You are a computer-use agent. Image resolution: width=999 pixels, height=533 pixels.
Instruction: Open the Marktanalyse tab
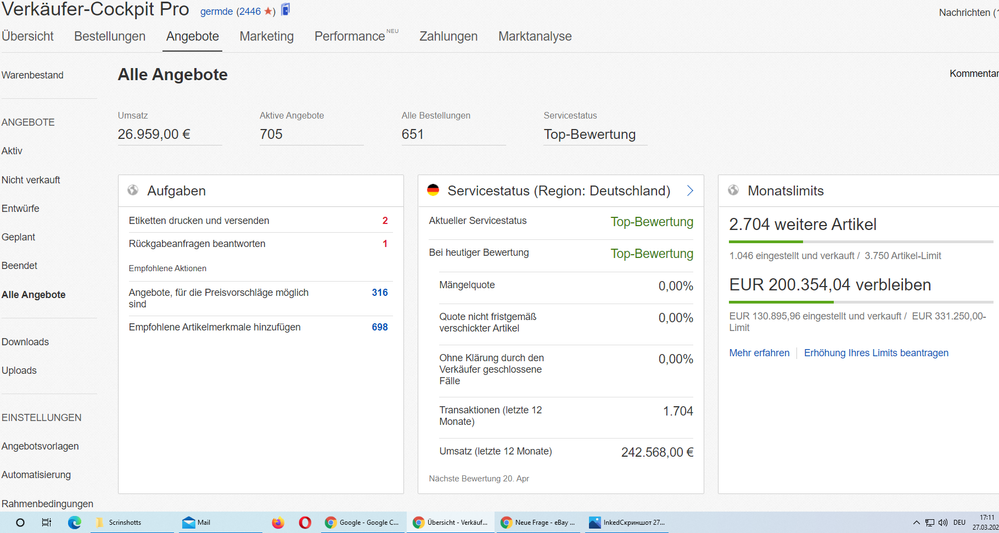(535, 37)
